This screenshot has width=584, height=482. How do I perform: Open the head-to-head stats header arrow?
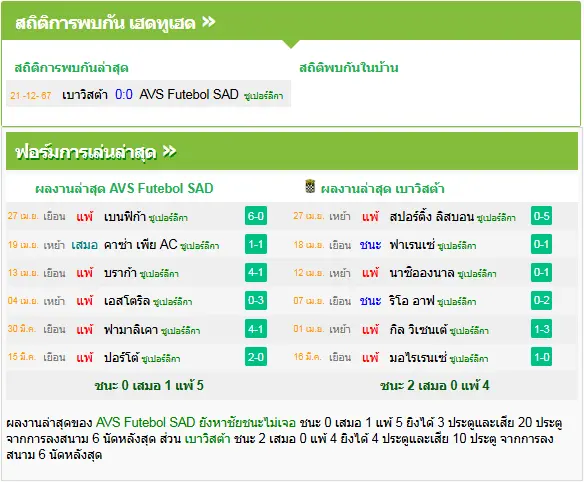(x=209, y=22)
